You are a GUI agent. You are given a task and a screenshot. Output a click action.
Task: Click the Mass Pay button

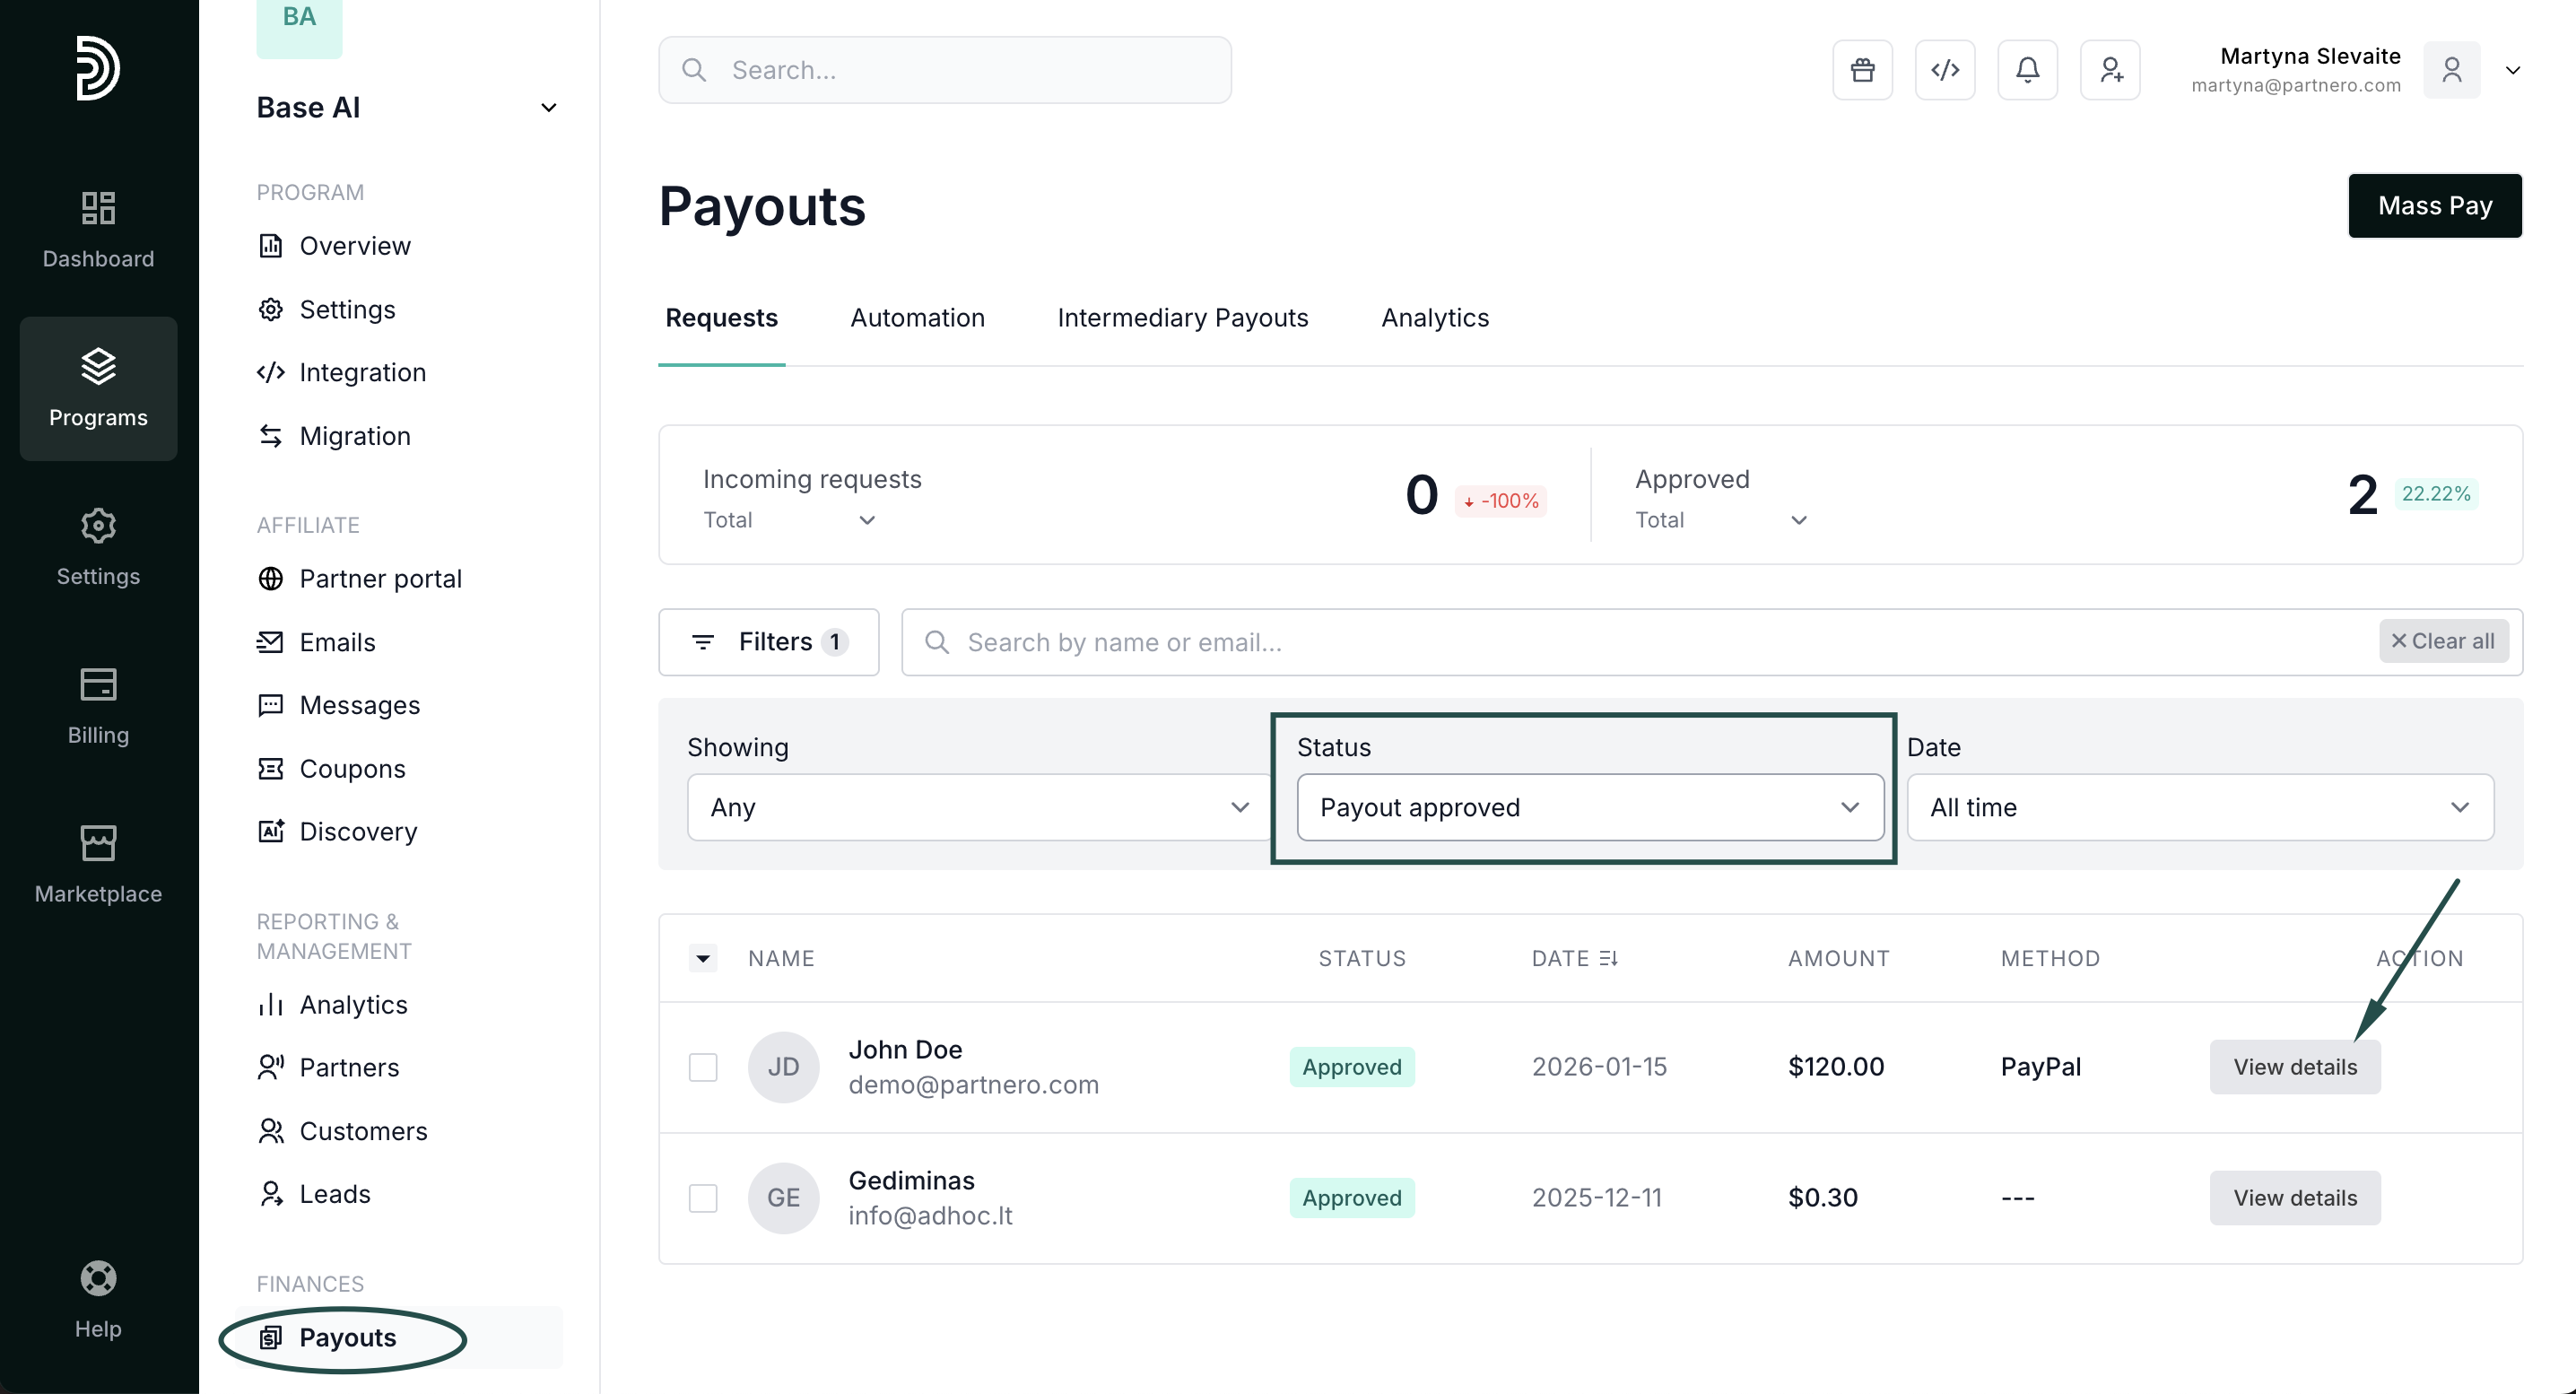[x=2434, y=206]
